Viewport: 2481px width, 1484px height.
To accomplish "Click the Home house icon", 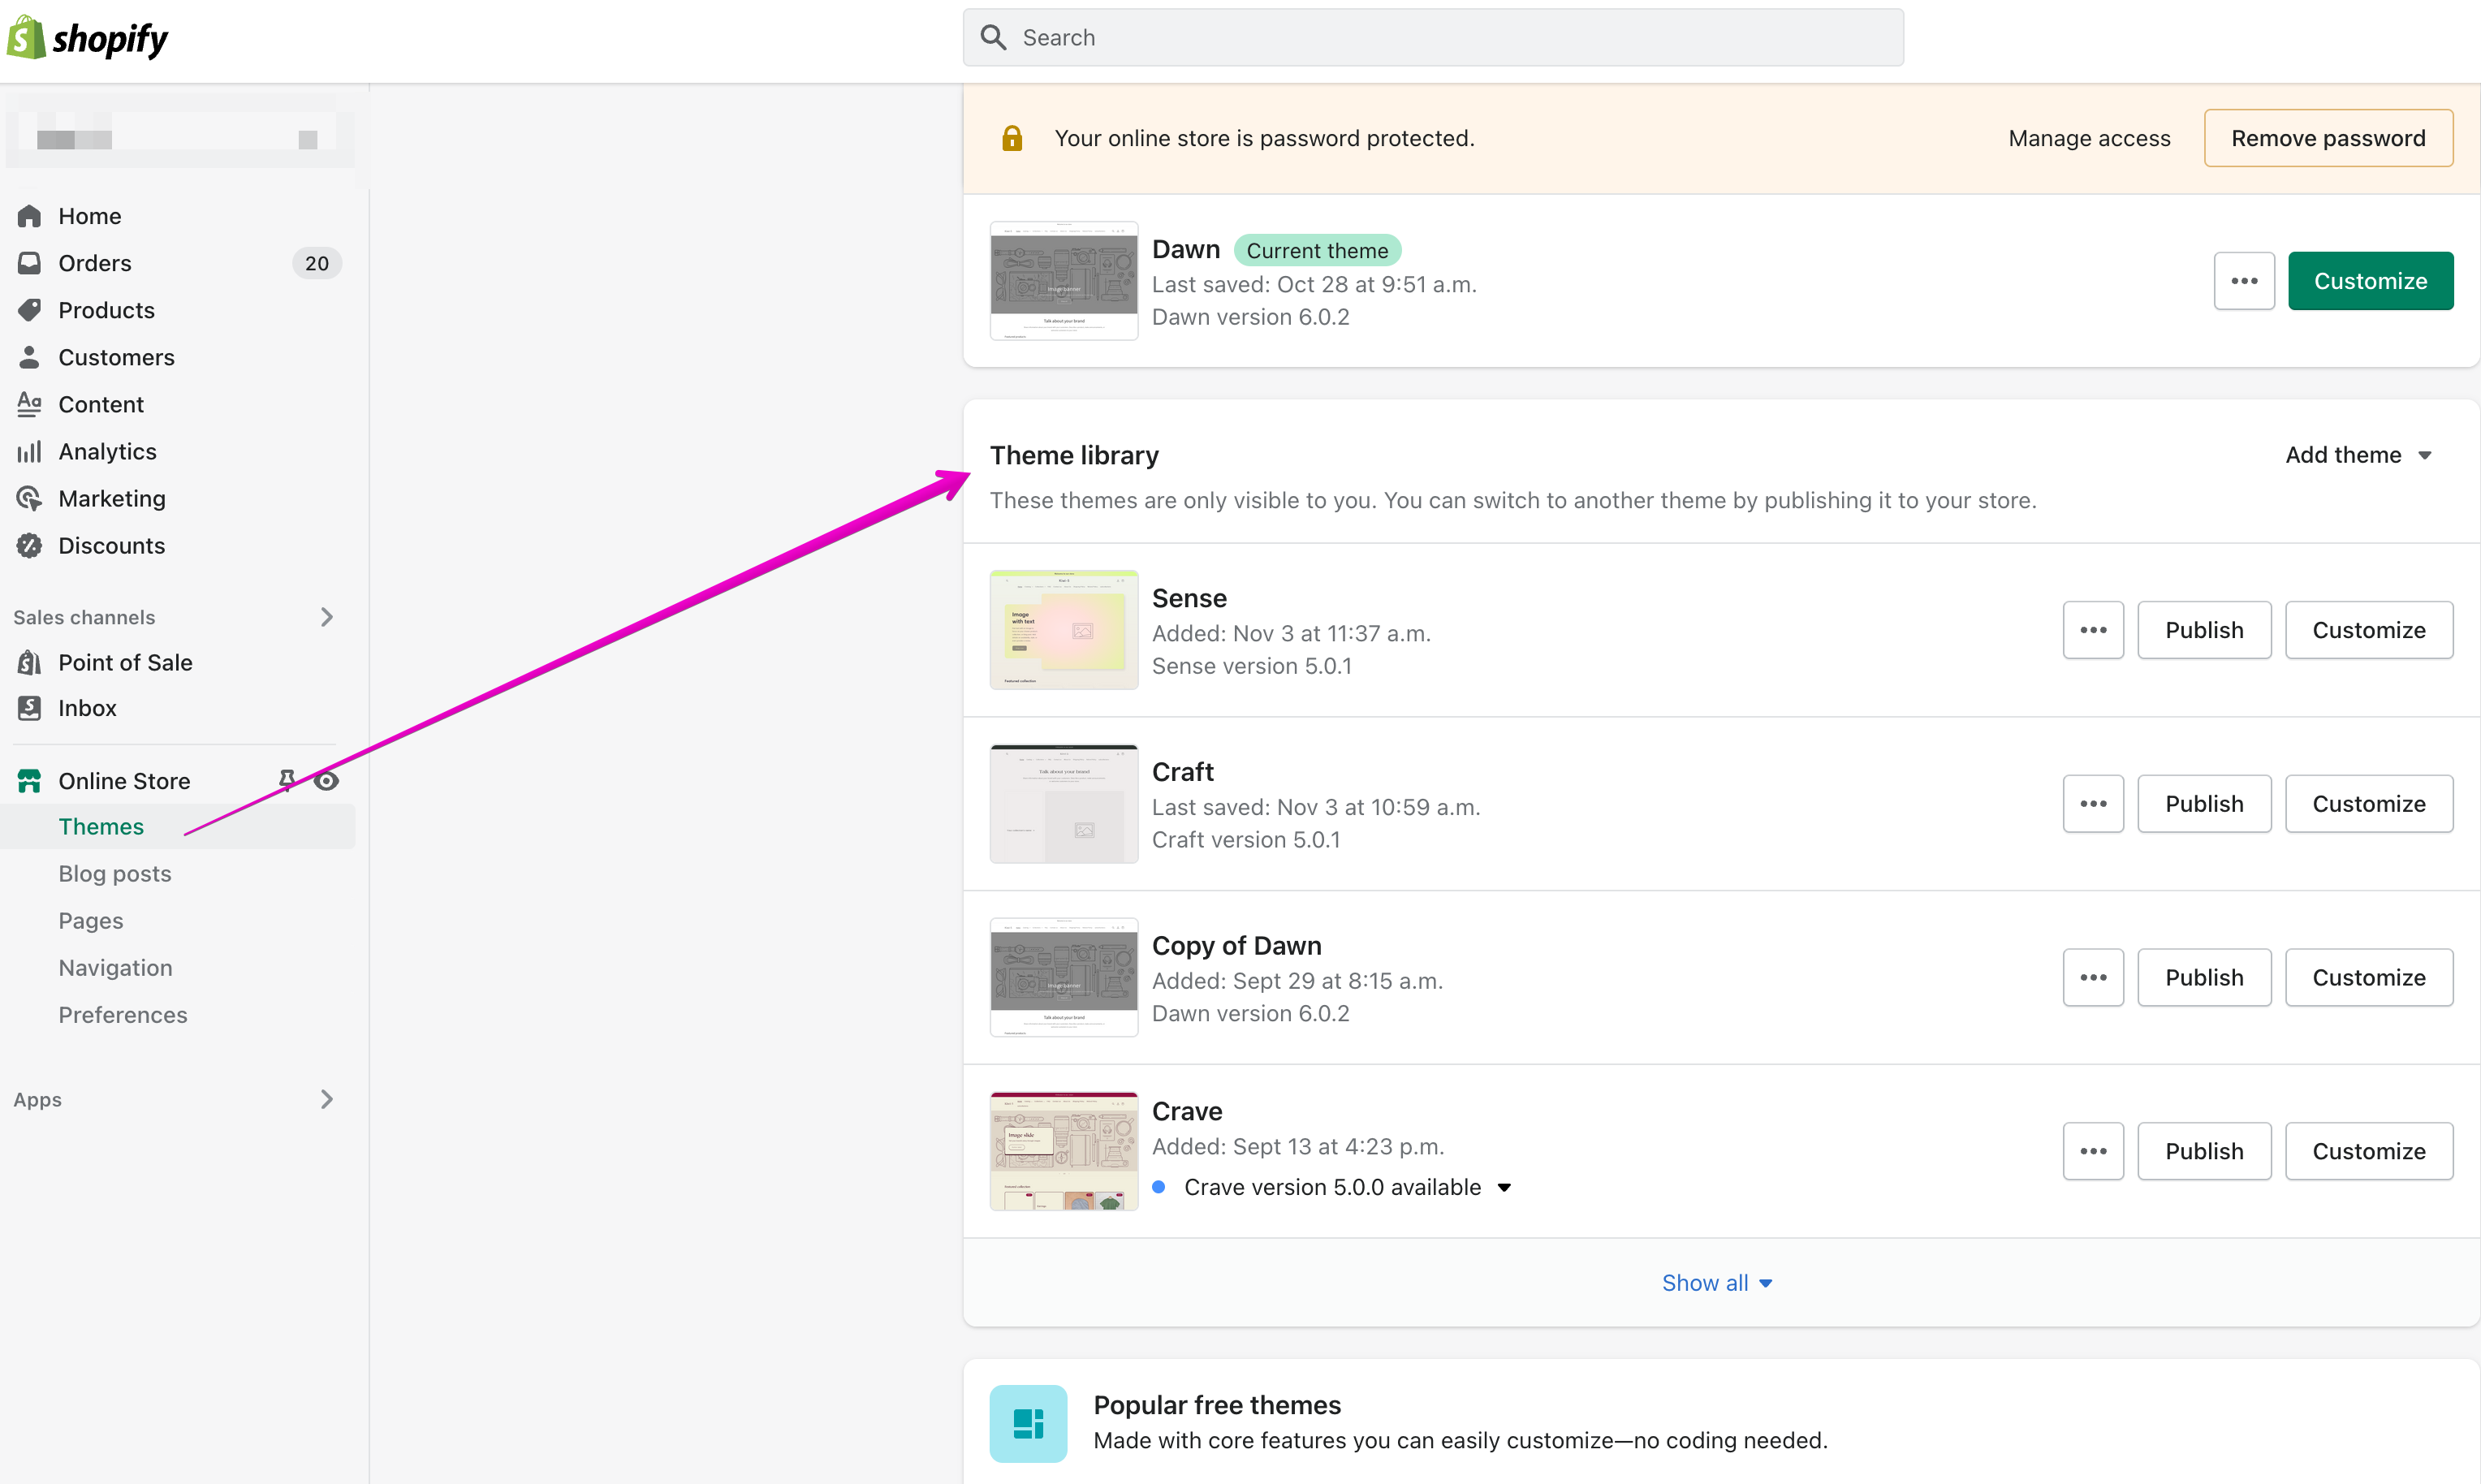I will (x=29, y=216).
